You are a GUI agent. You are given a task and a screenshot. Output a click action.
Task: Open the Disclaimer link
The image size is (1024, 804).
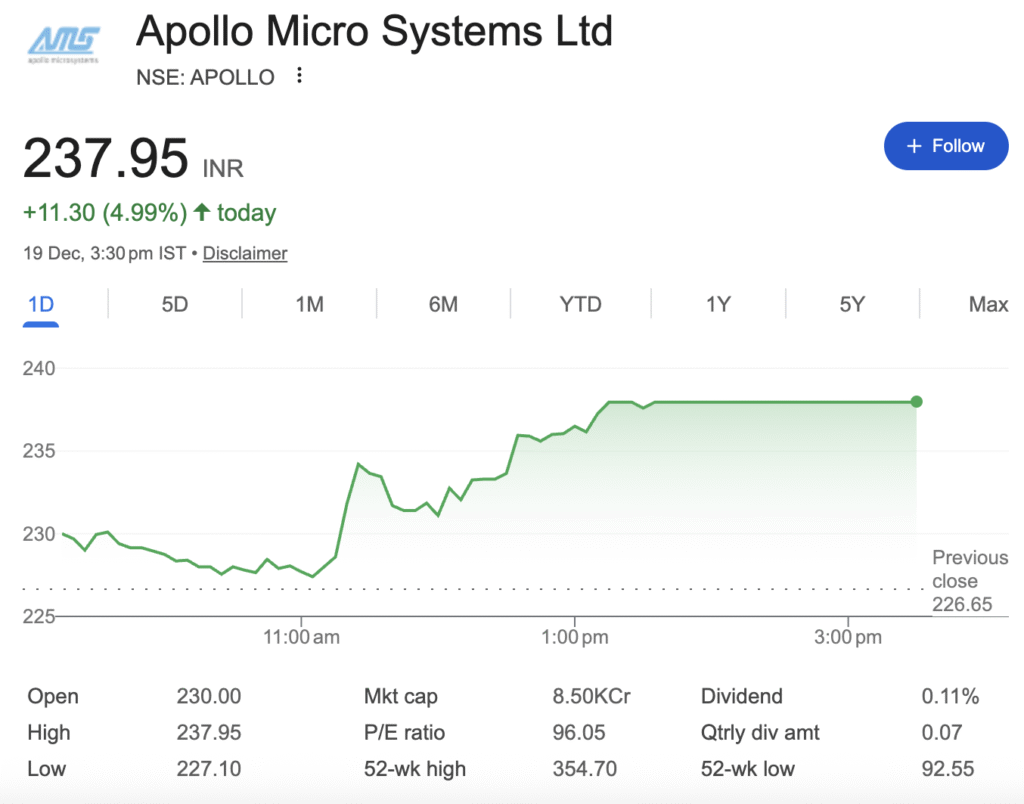point(245,253)
